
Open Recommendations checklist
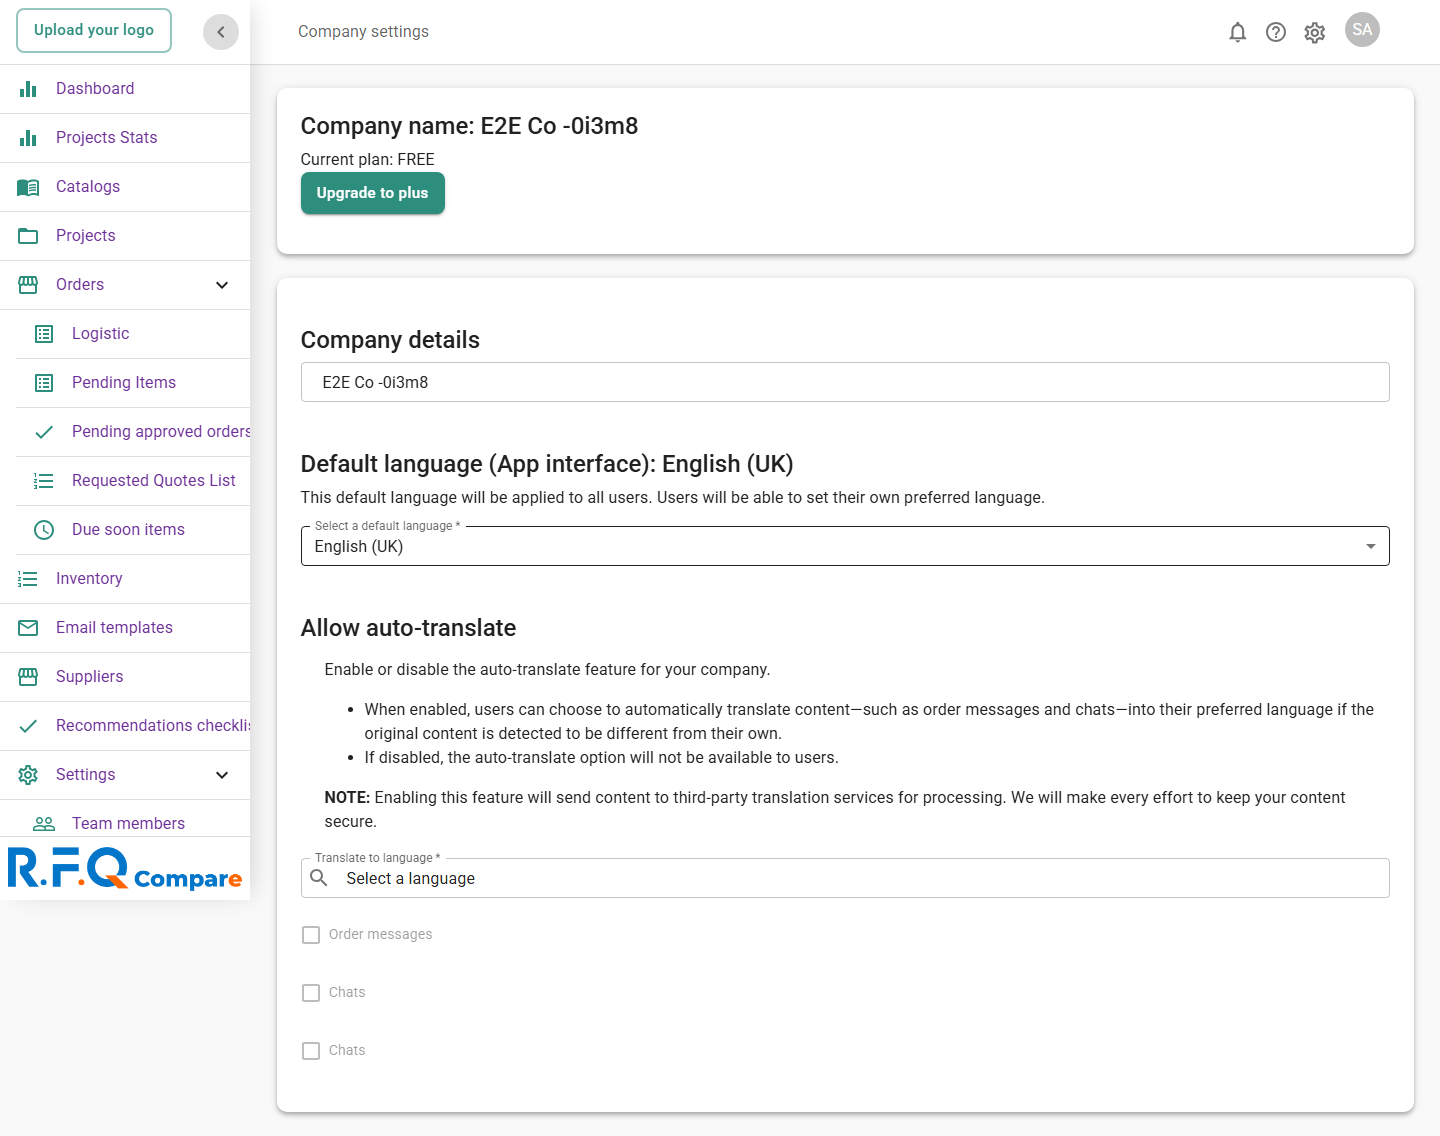[x=153, y=726]
